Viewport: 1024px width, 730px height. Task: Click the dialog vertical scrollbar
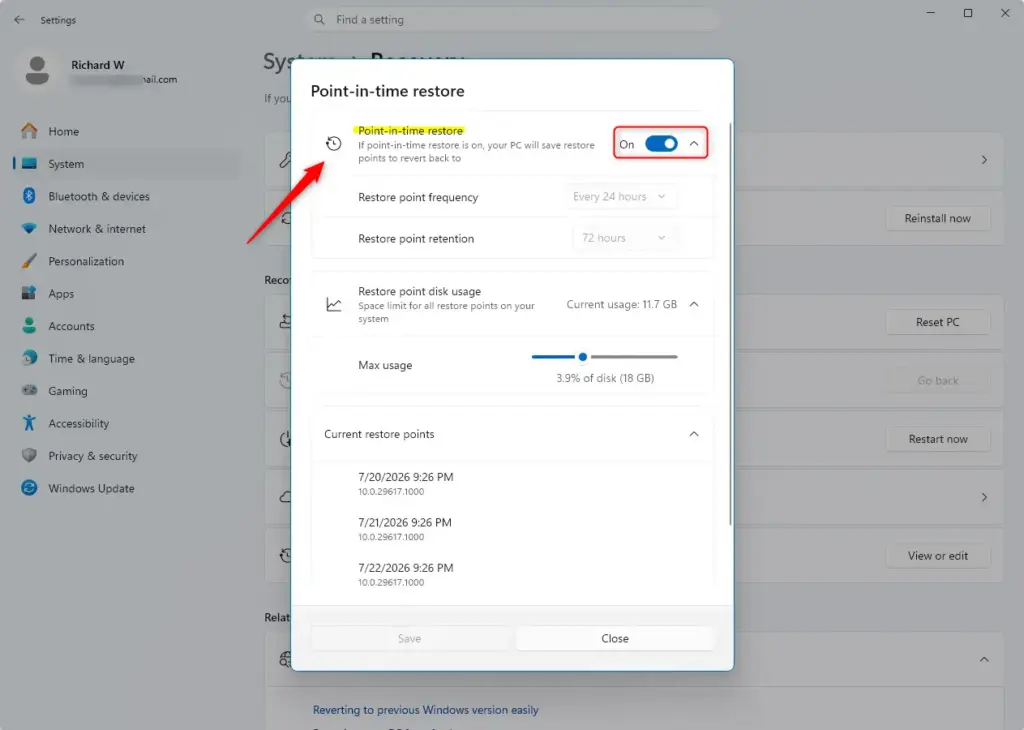pyautogui.click(x=730, y=323)
